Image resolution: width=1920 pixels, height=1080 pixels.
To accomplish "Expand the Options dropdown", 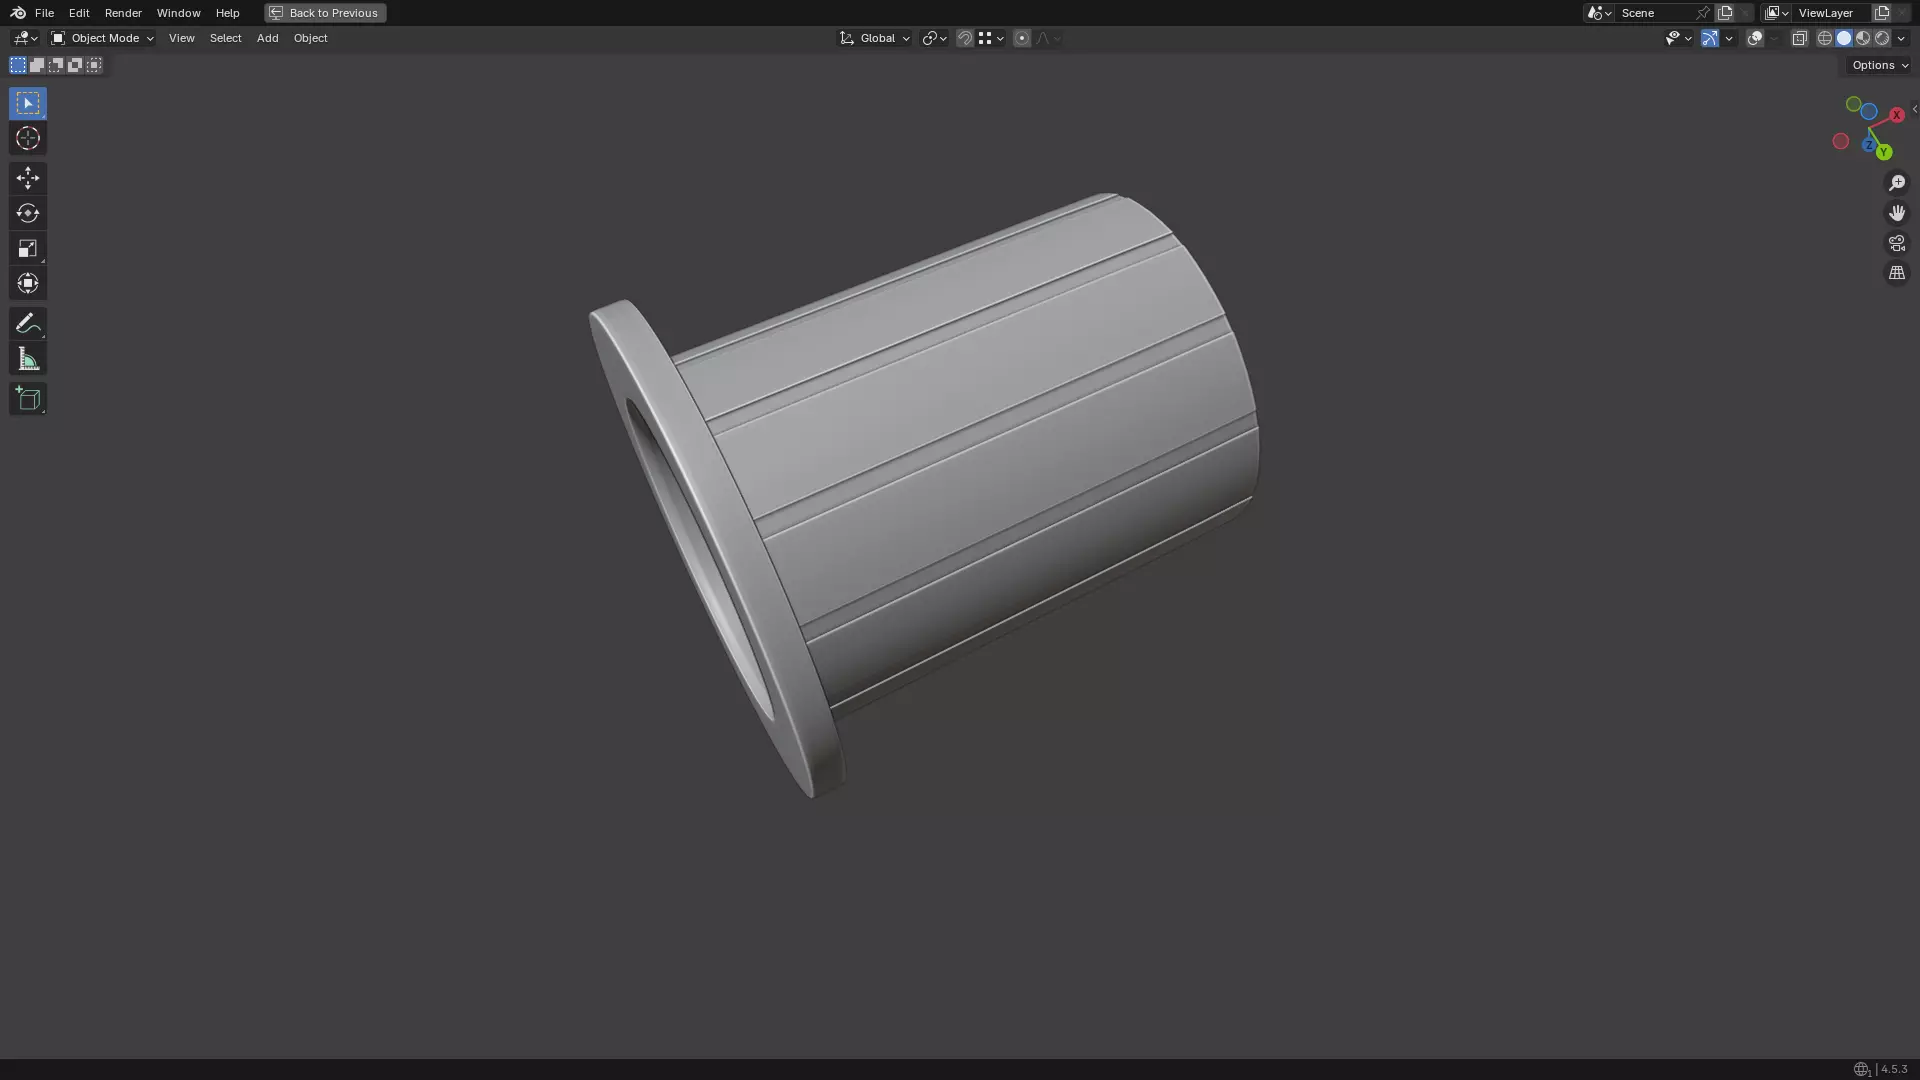I will click(1880, 65).
